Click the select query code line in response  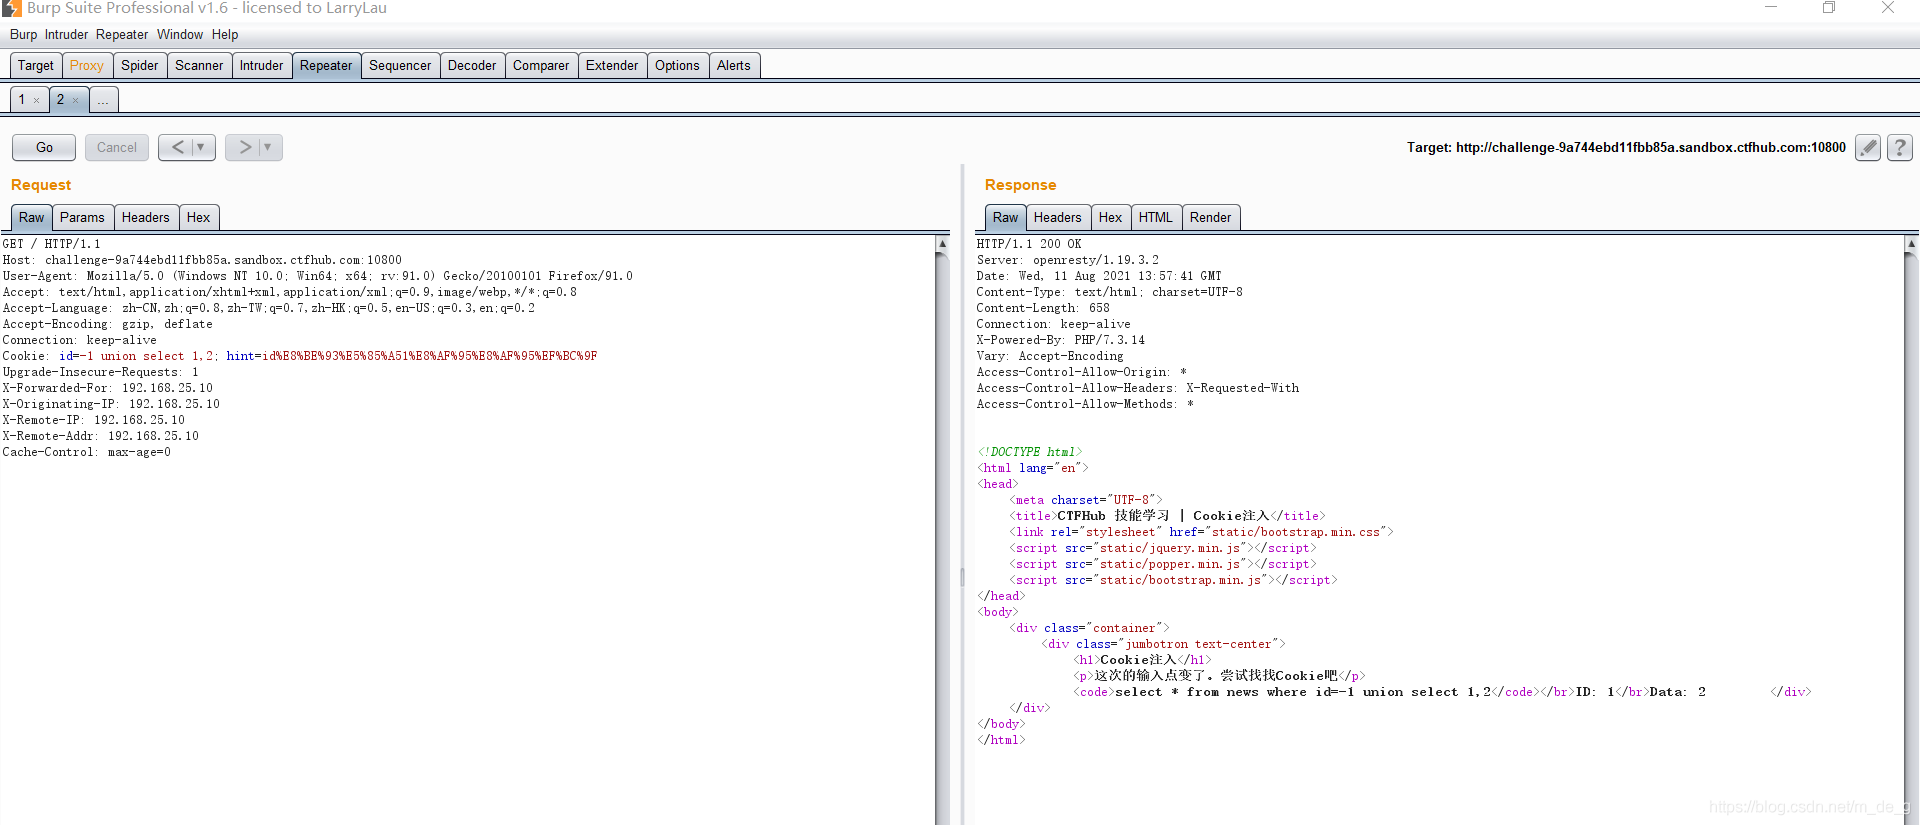point(1303,692)
